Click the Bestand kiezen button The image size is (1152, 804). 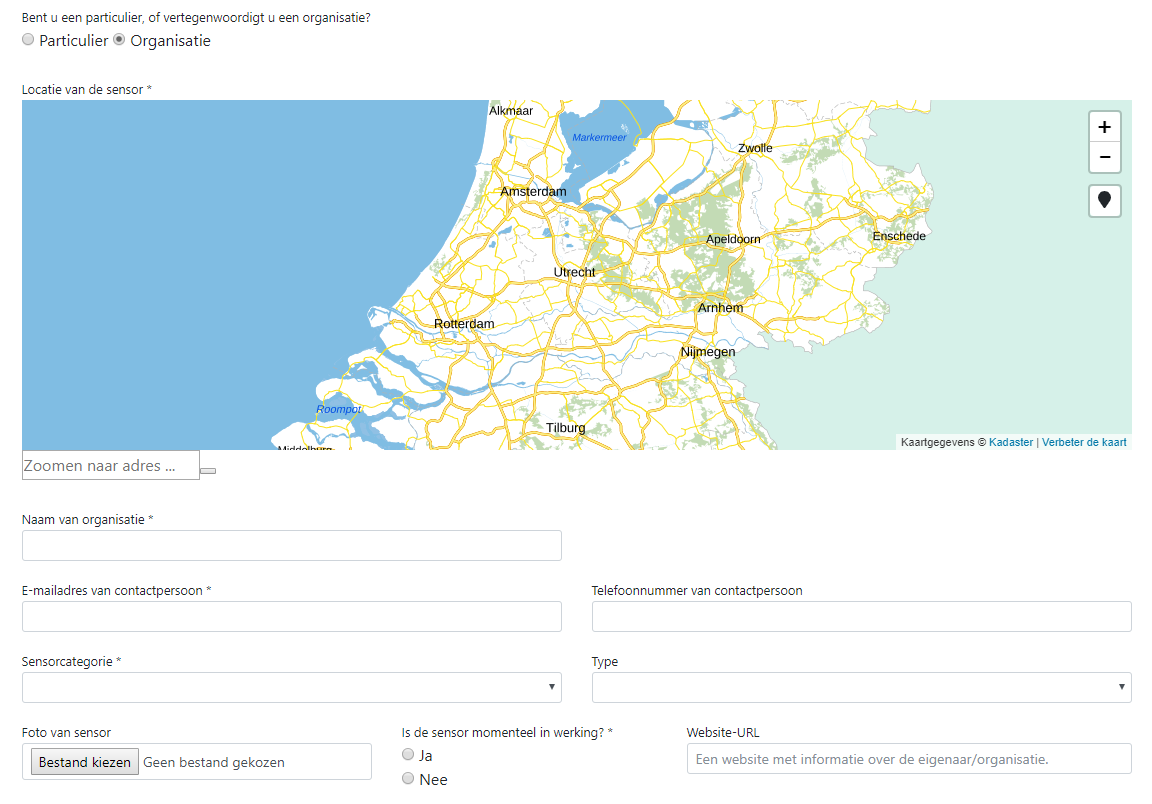(85, 762)
